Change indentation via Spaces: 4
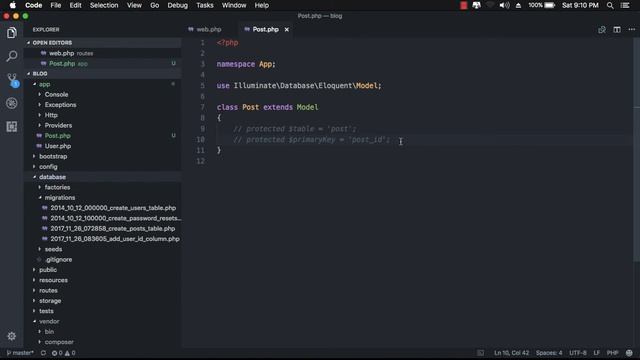The image size is (640, 360). [x=549, y=353]
